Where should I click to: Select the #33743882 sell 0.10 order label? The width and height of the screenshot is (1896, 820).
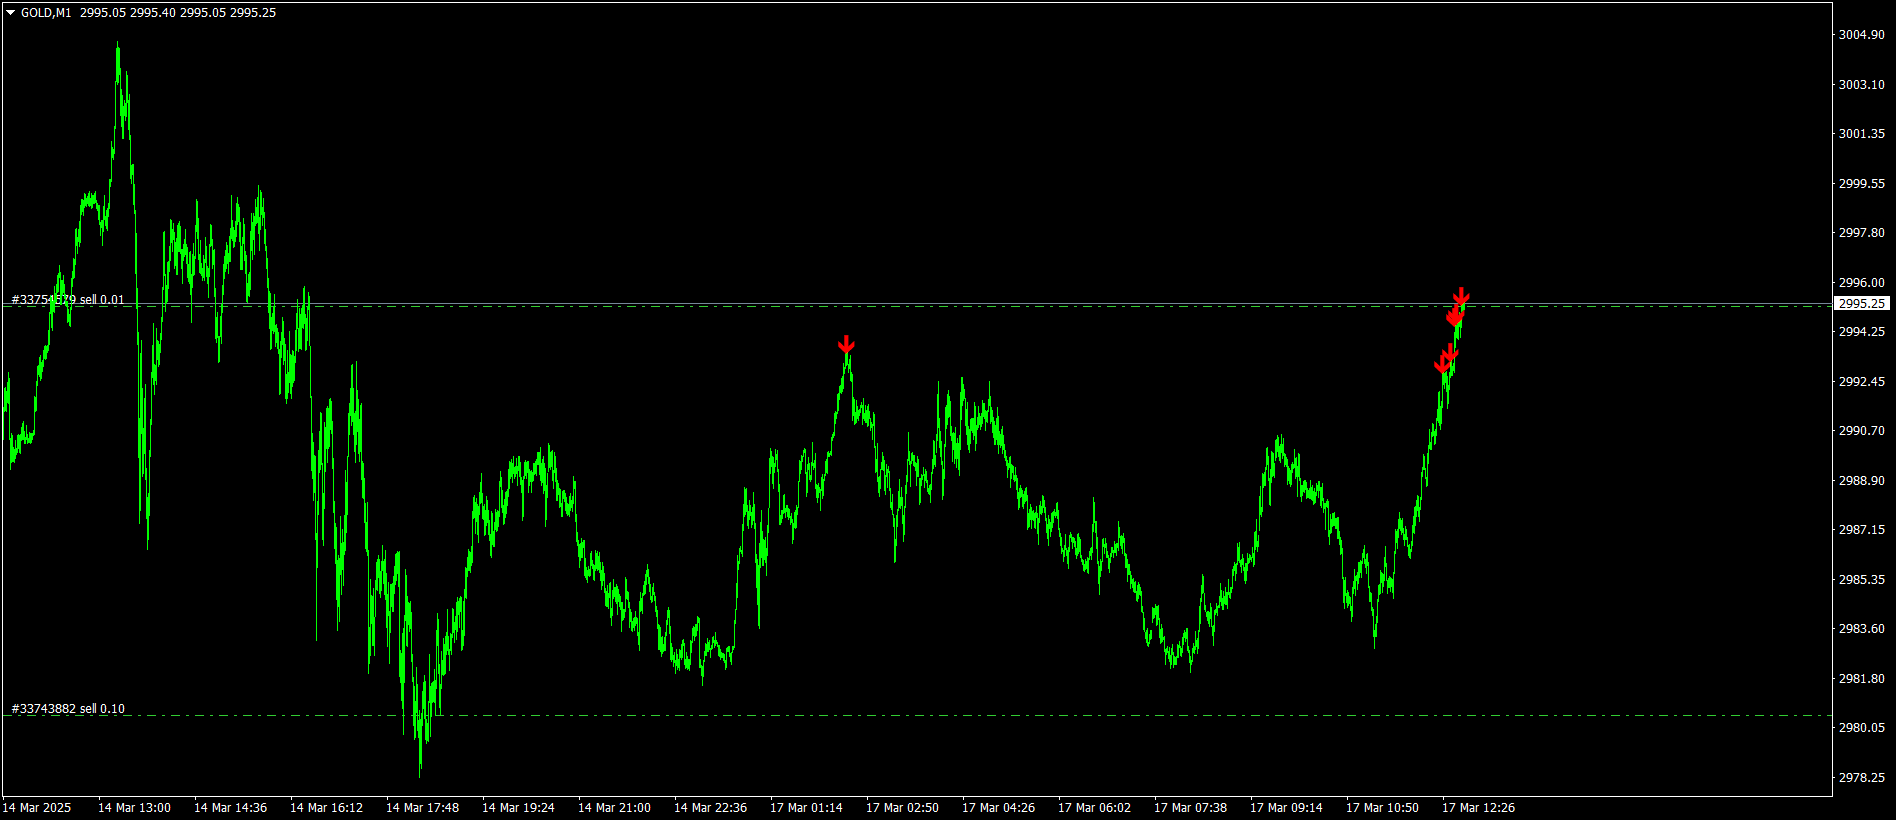(x=68, y=709)
